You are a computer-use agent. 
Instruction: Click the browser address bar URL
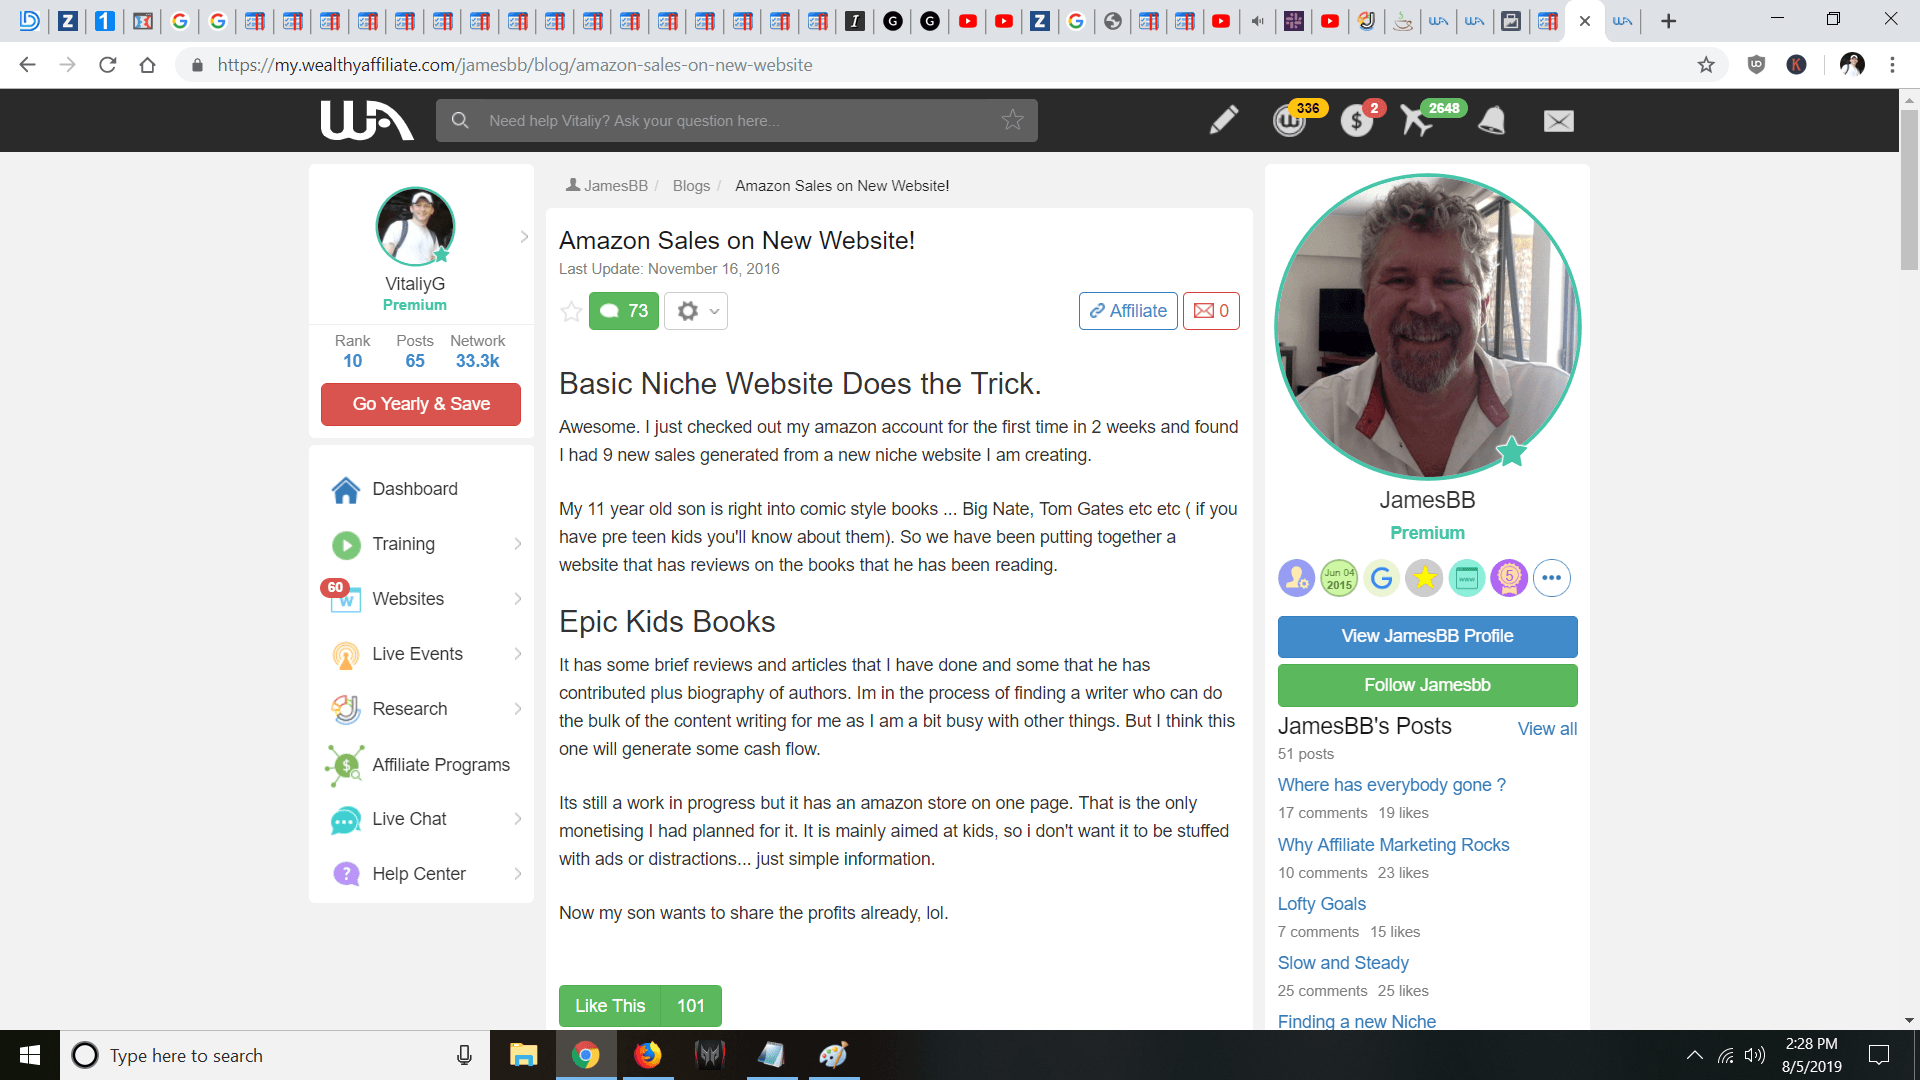pyautogui.click(x=515, y=65)
